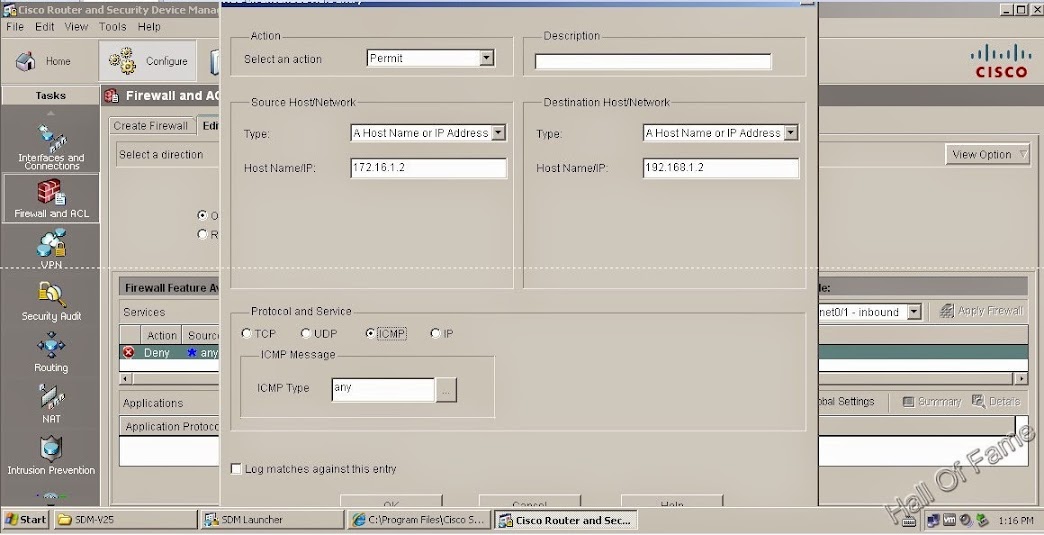Open ICMP Type browse button
Viewport: 1044px width, 535px height.
pyautogui.click(x=446, y=391)
